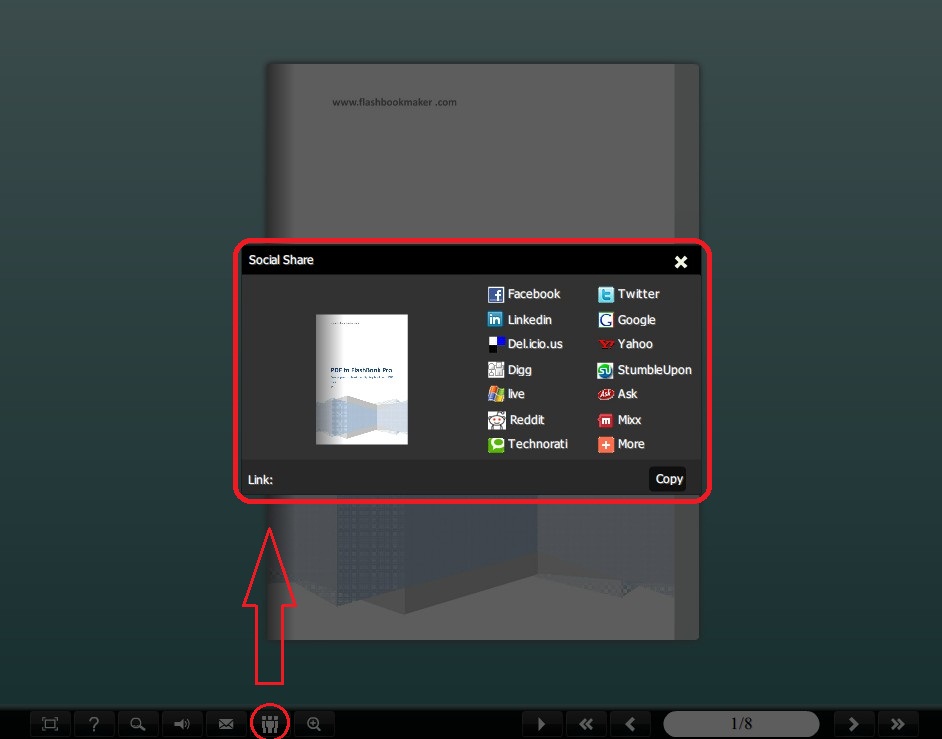Click the Digg text link
This screenshot has width=942, height=739.
click(x=520, y=370)
